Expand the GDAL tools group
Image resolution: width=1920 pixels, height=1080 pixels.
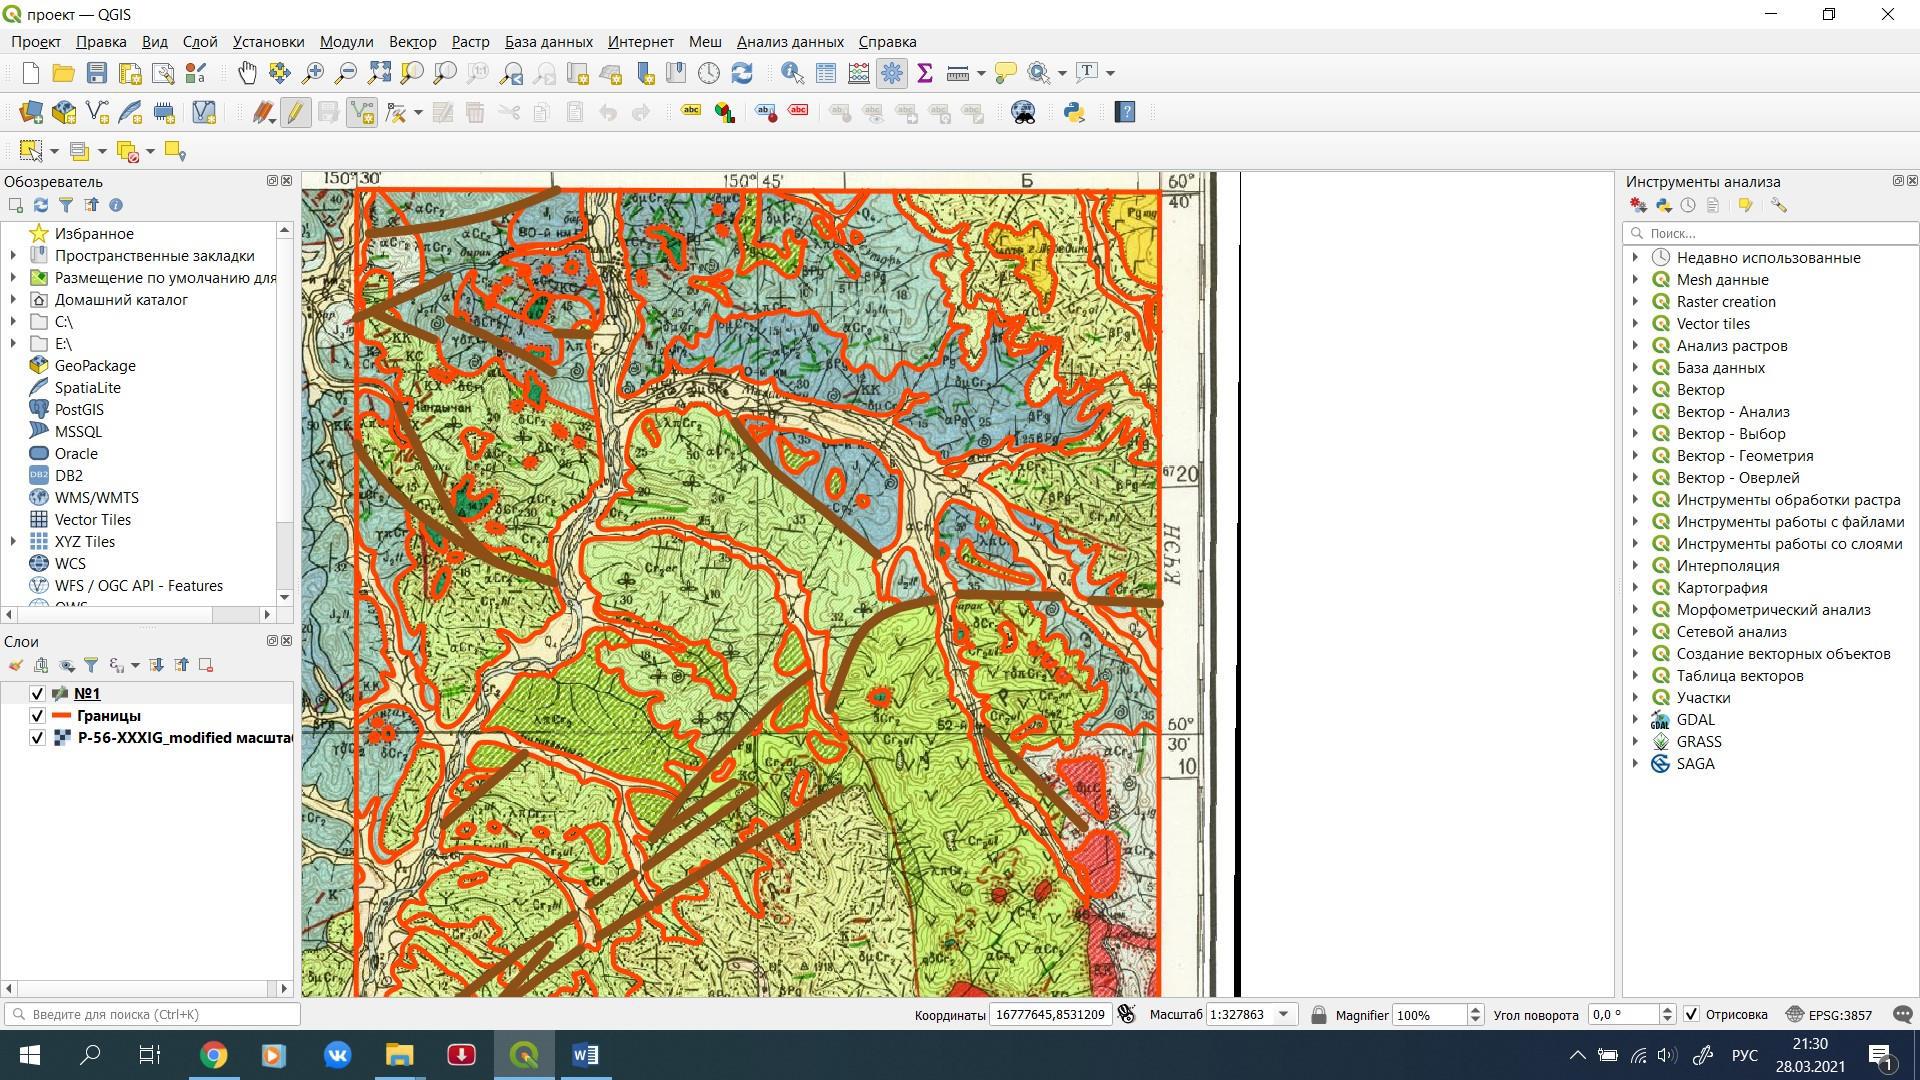click(x=1636, y=719)
